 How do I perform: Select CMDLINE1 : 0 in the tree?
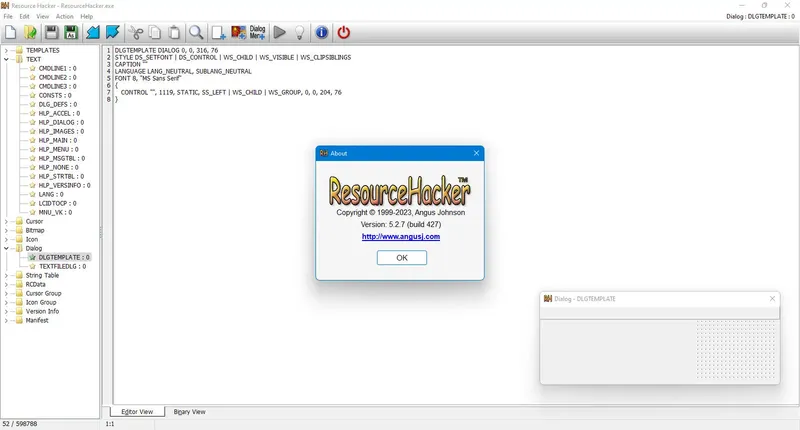(x=57, y=68)
